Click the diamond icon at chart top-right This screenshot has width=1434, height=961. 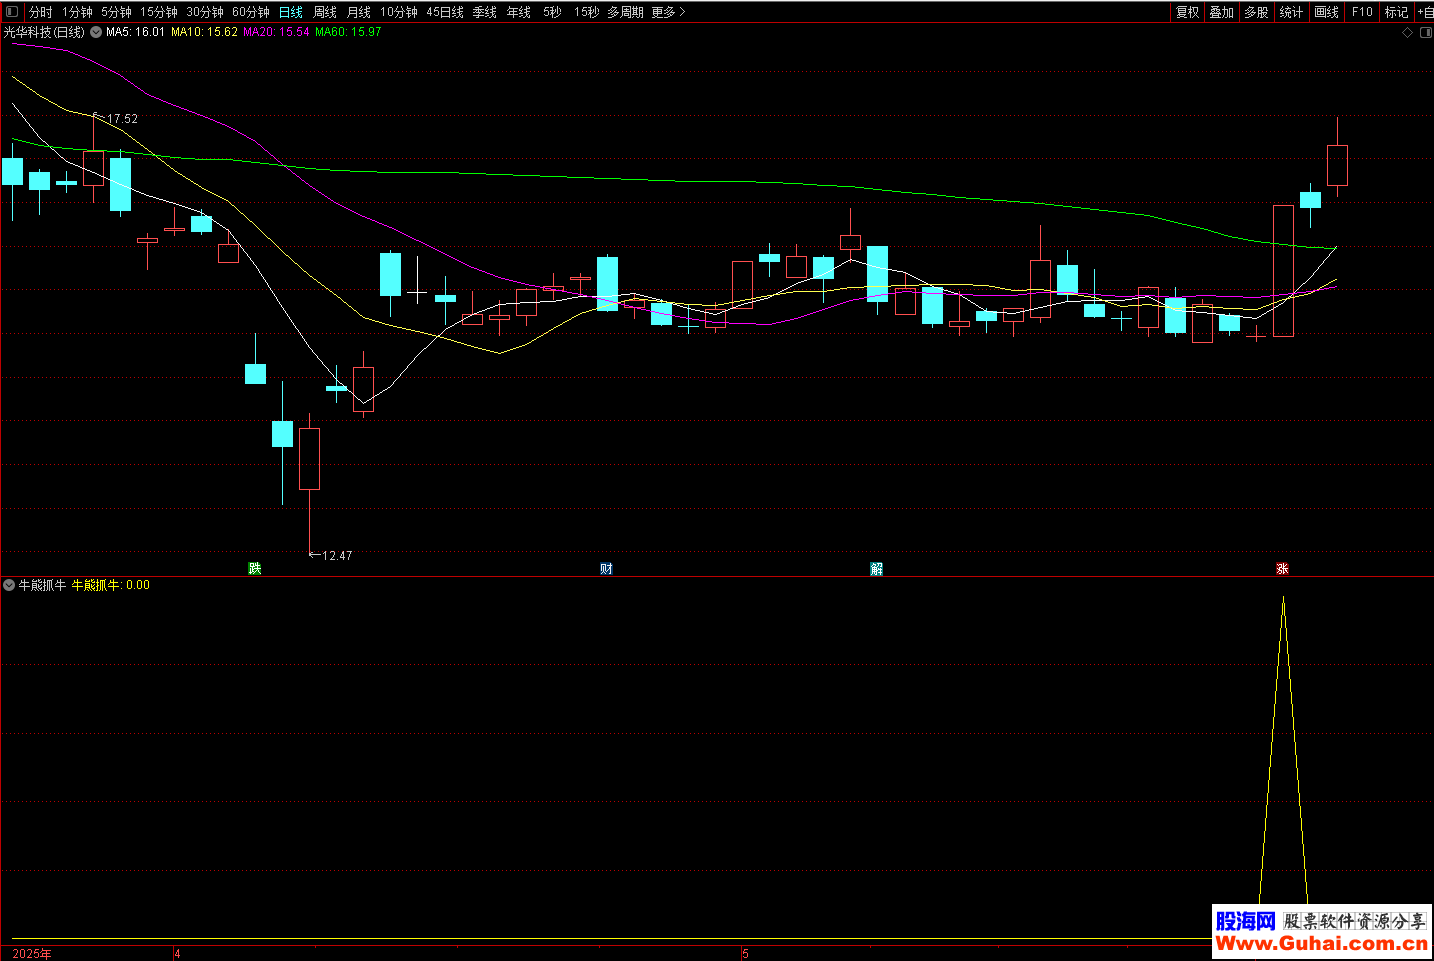(1408, 32)
